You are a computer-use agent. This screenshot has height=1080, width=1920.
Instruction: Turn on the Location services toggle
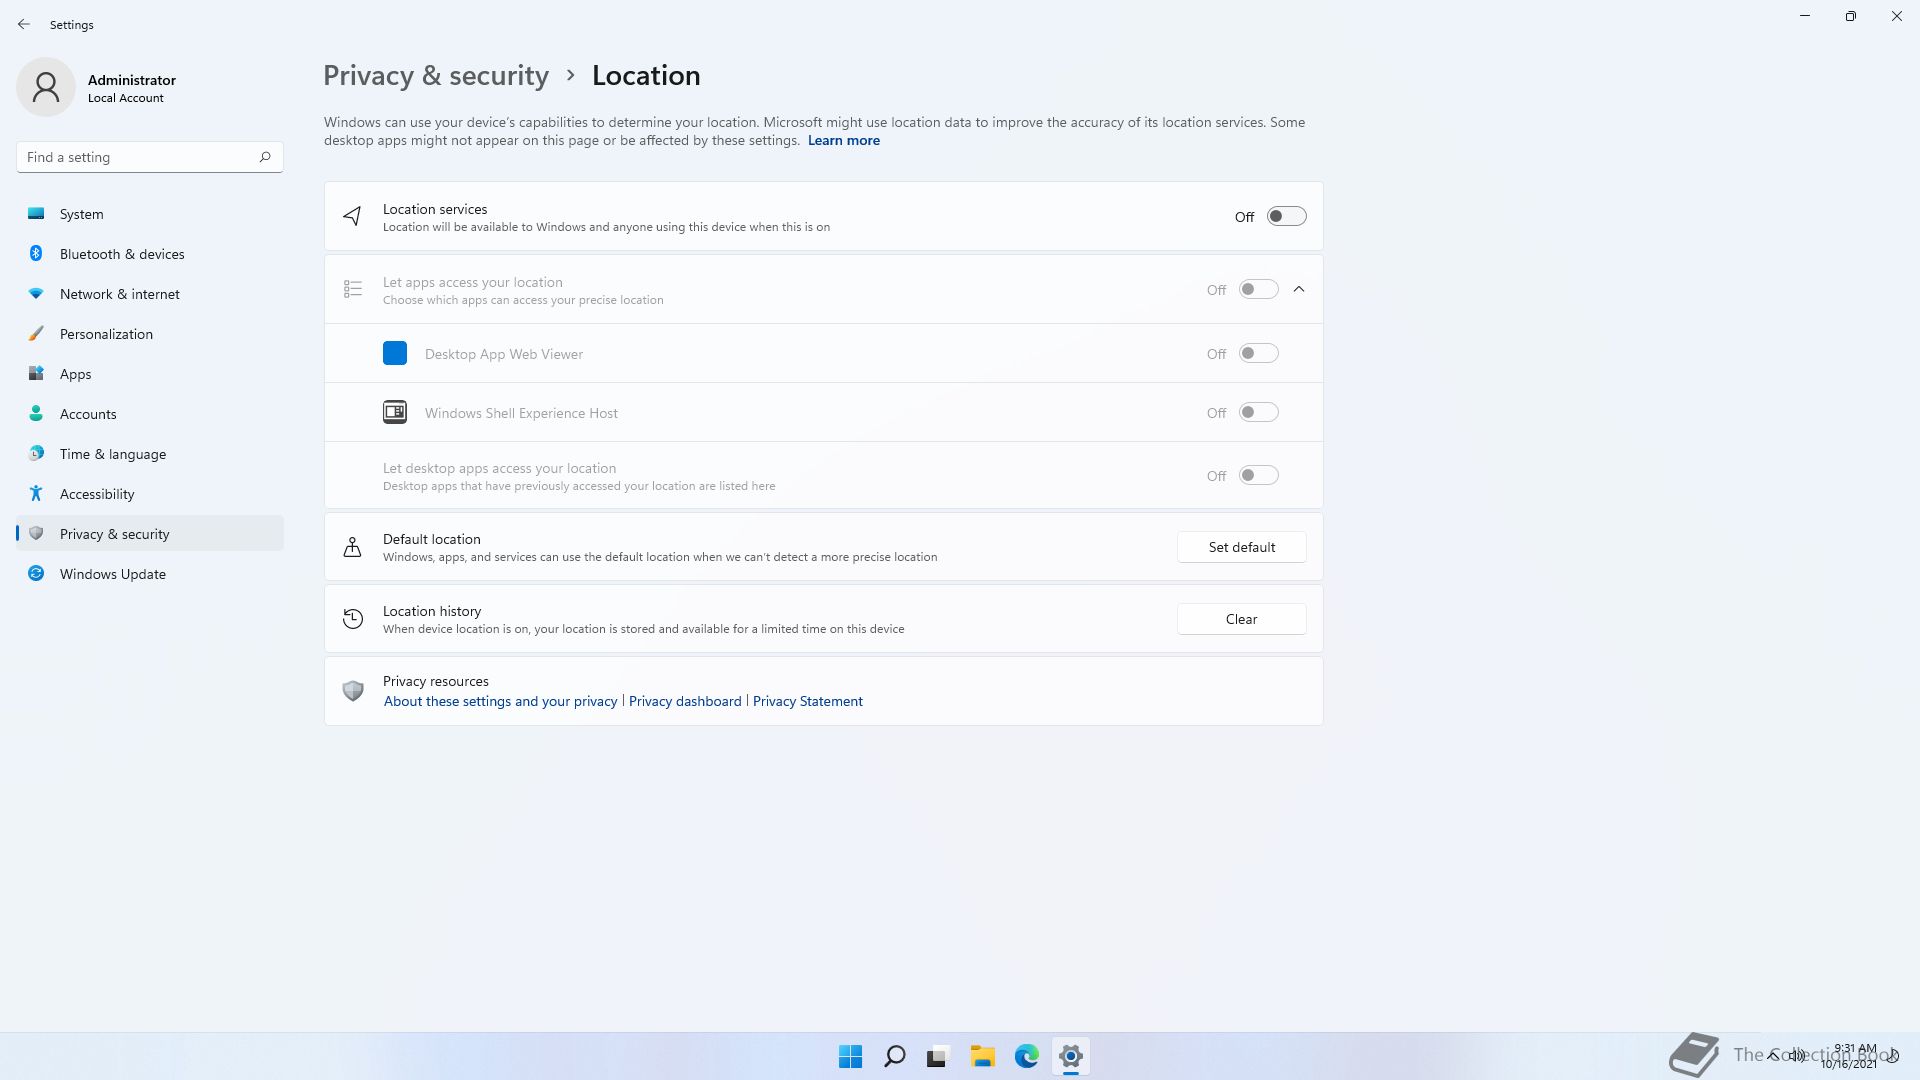point(1286,216)
